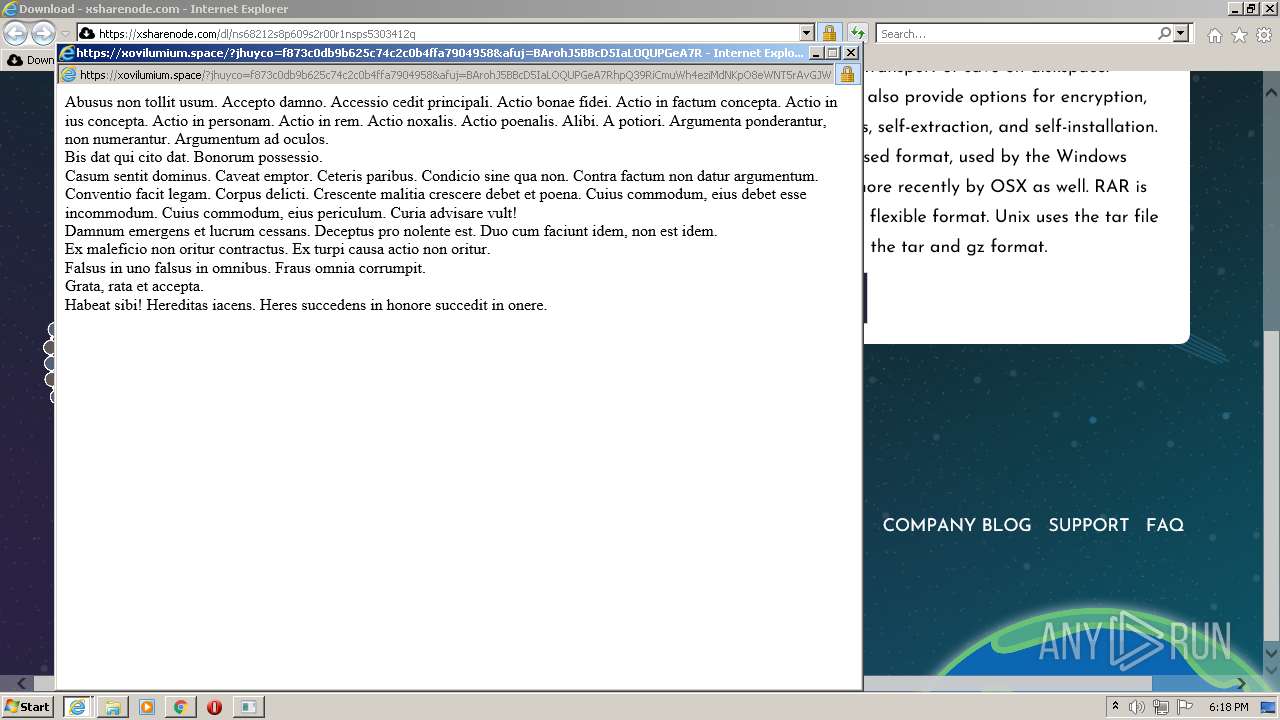Open SUPPORT footer link
This screenshot has width=1280, height=720.
1088,525
